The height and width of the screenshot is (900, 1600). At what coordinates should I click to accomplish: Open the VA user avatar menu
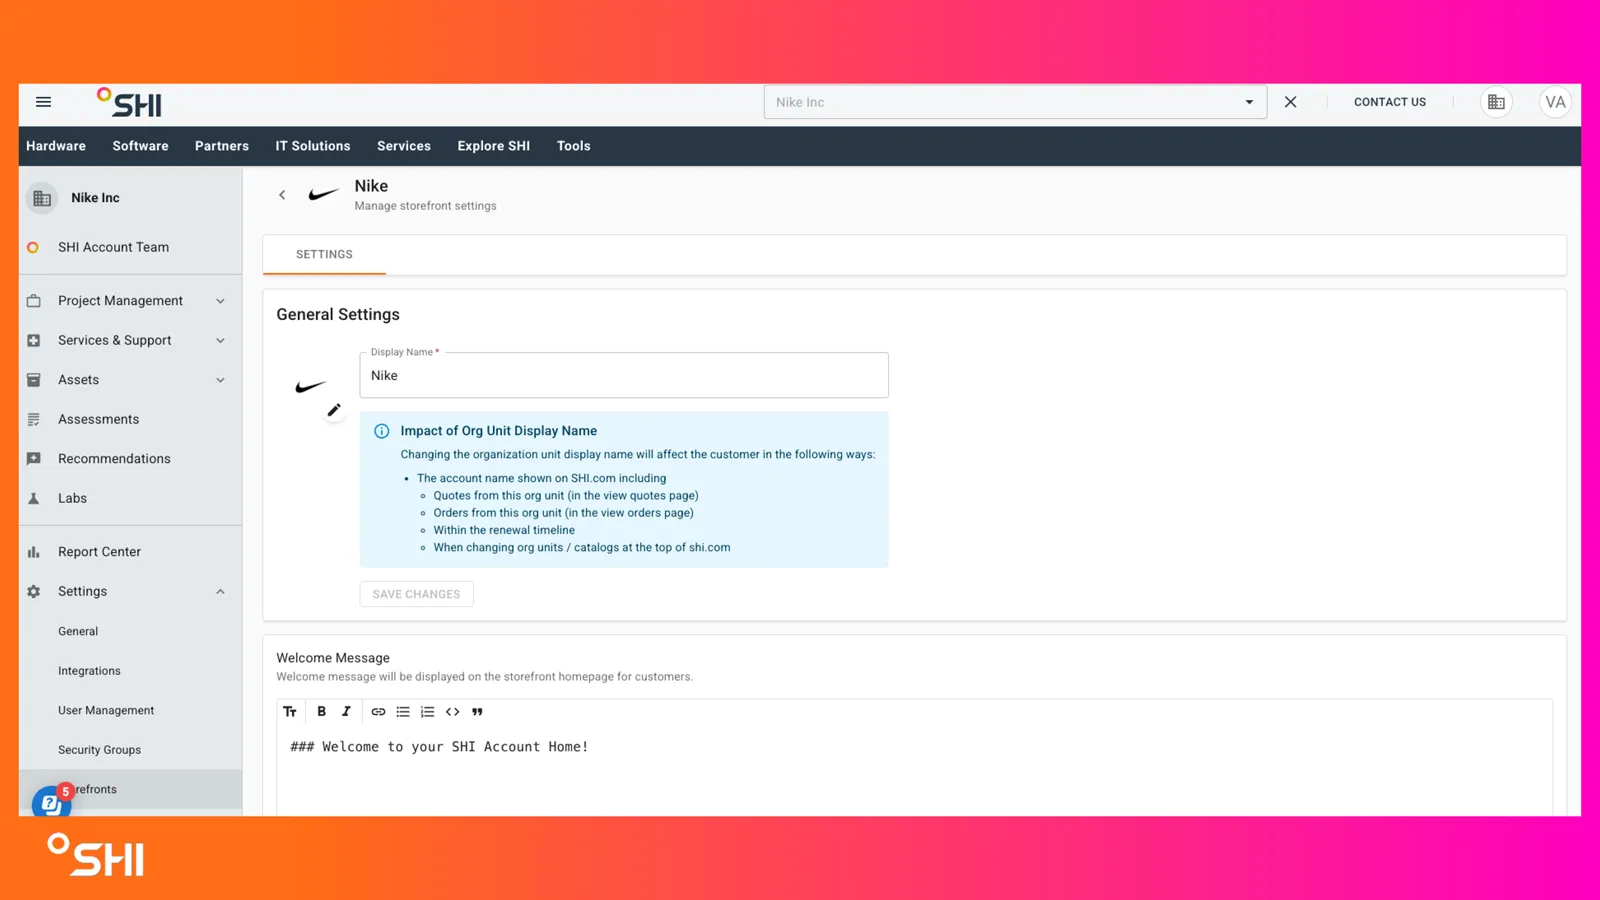point(1555,102)
